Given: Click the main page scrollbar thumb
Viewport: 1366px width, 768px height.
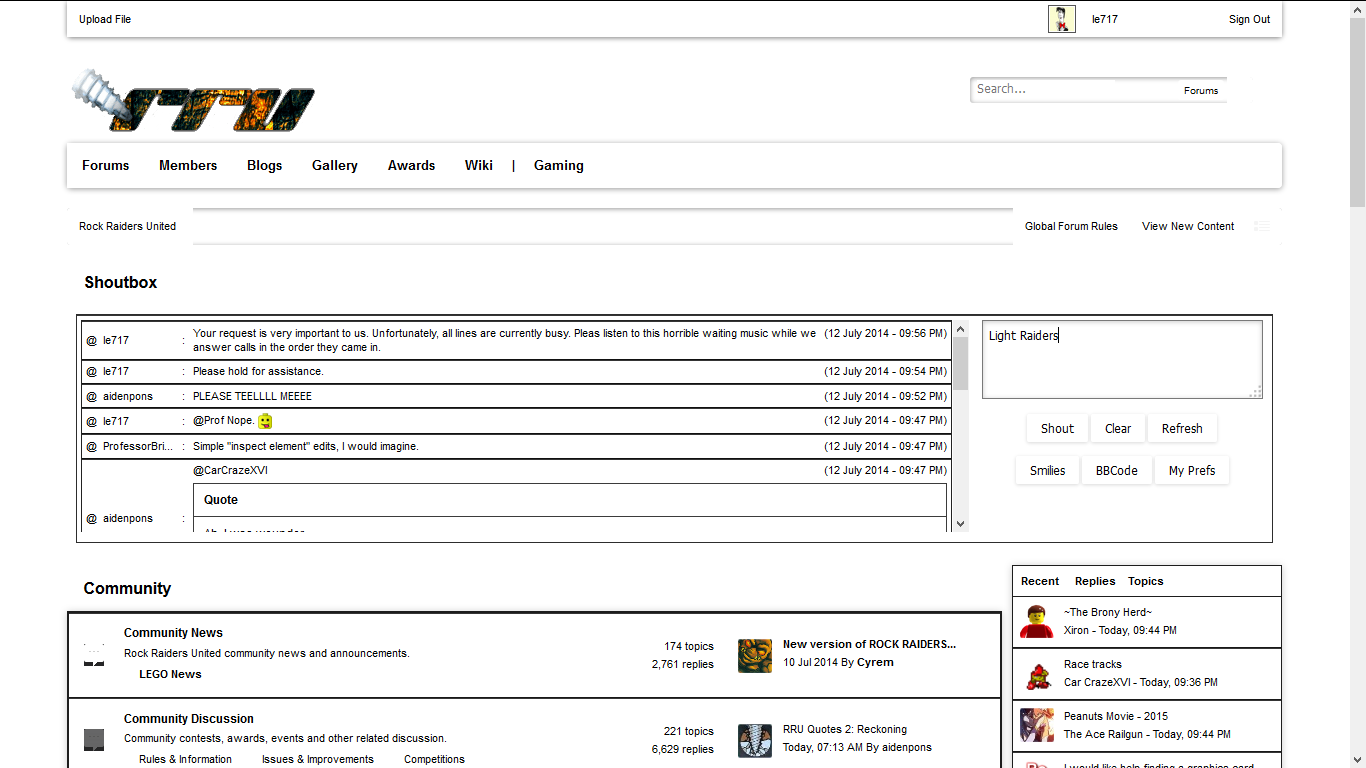Looking at the screenshot, I should coord(1357,111).
